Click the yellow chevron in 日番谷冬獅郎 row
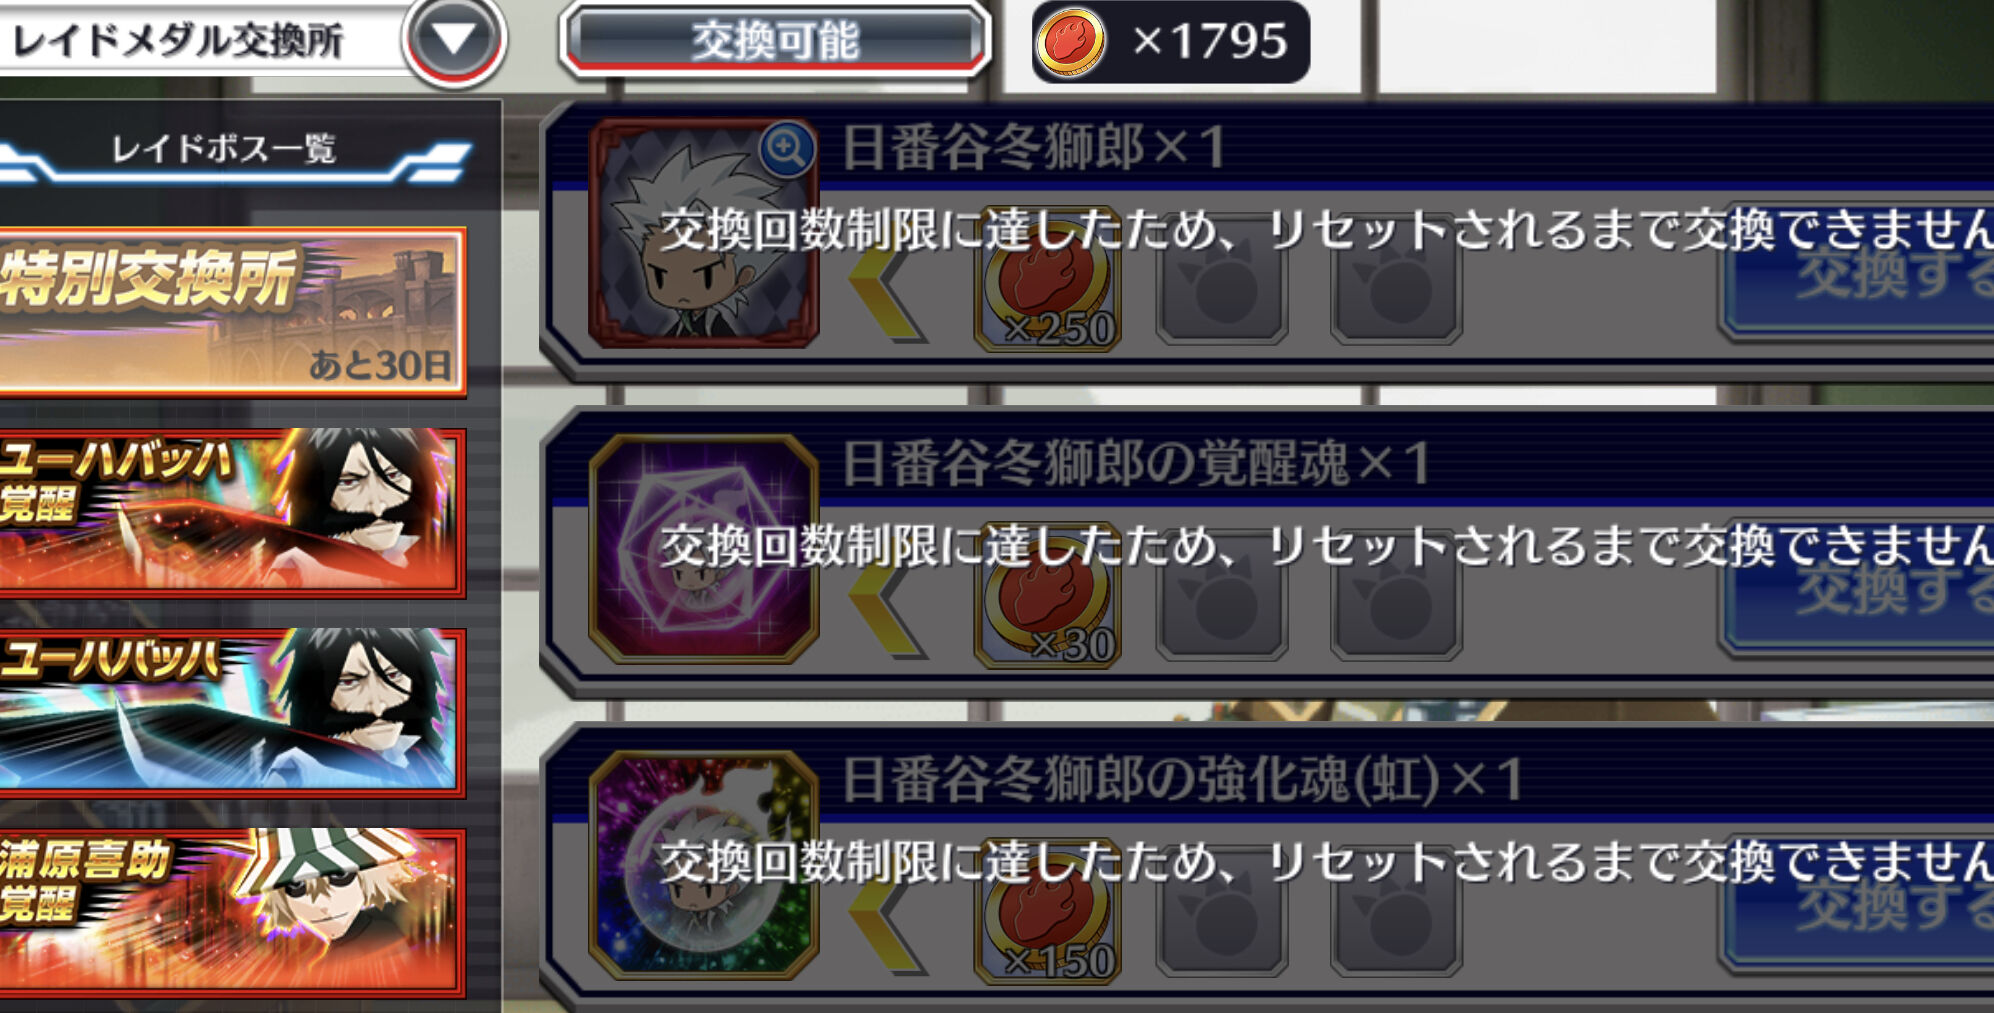This screenshot has height=1013, width=1994. click(886, 292)
